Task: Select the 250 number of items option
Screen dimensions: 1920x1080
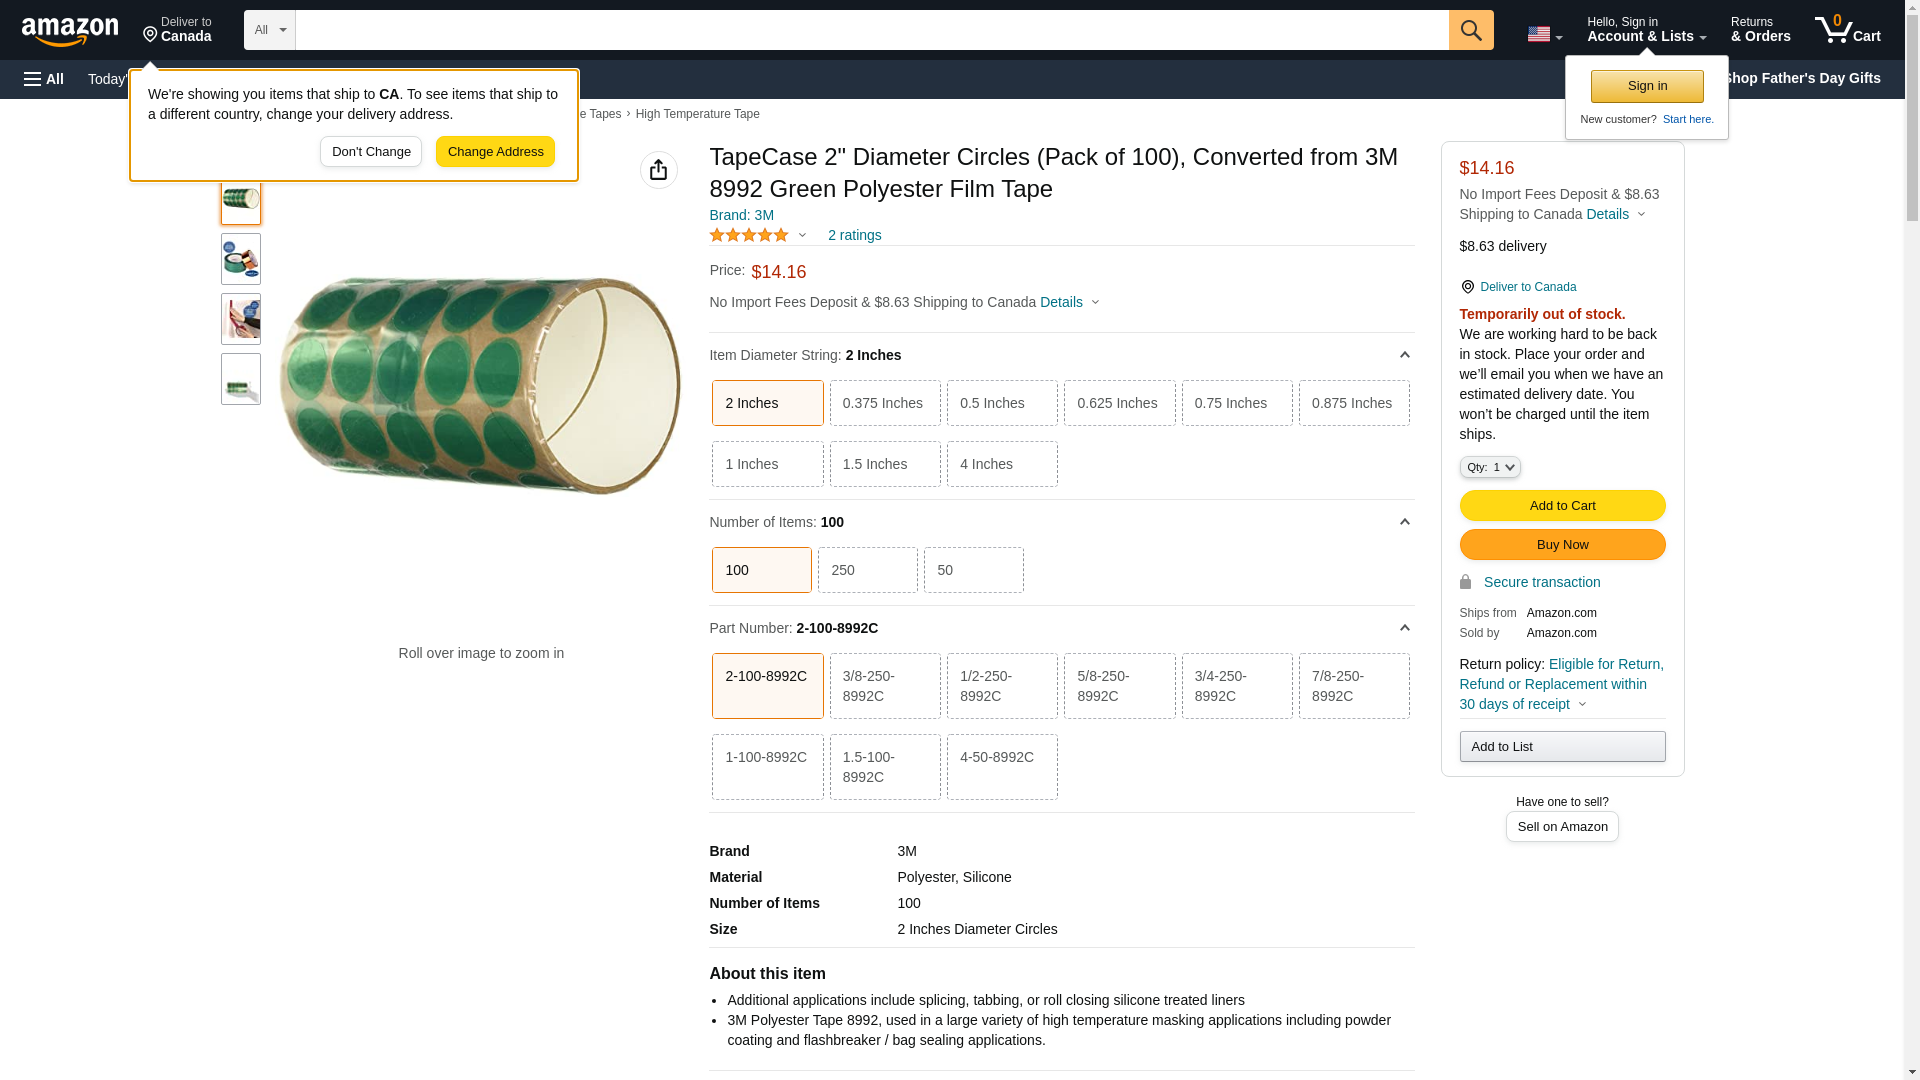Action: [x=867, y=570]
